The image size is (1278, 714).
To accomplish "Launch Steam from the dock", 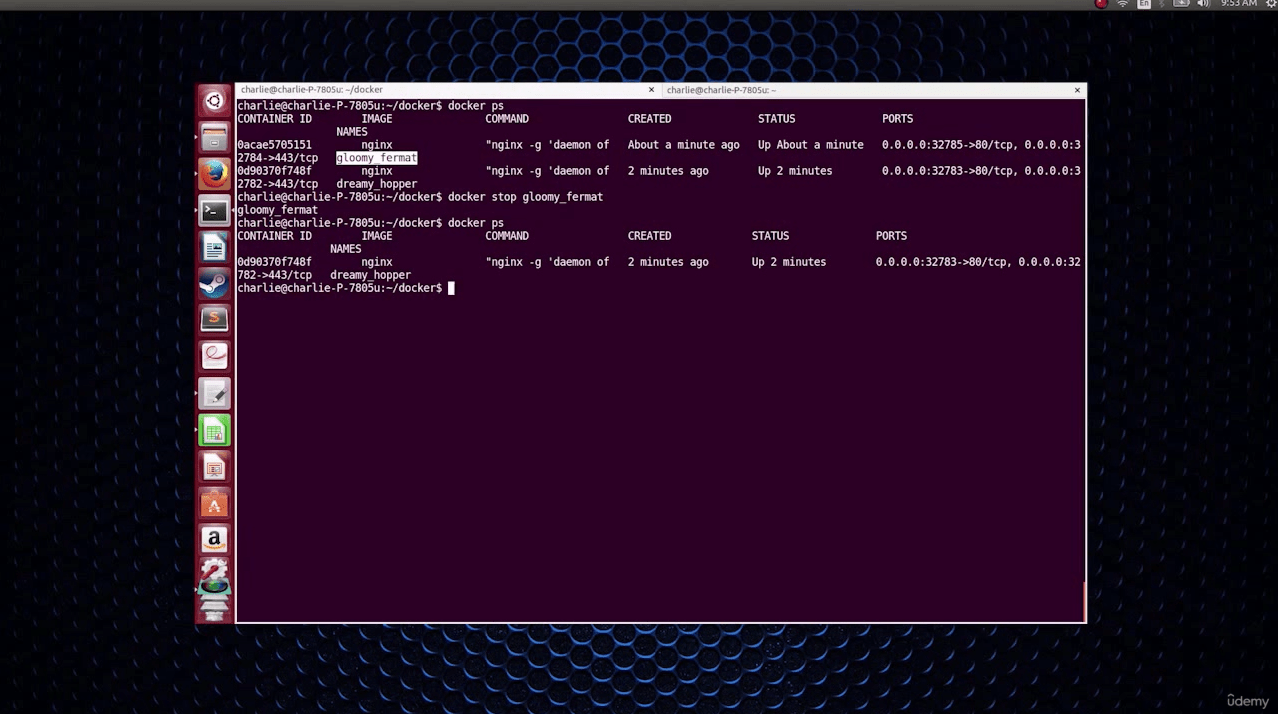I will click(x=214, y=284).
